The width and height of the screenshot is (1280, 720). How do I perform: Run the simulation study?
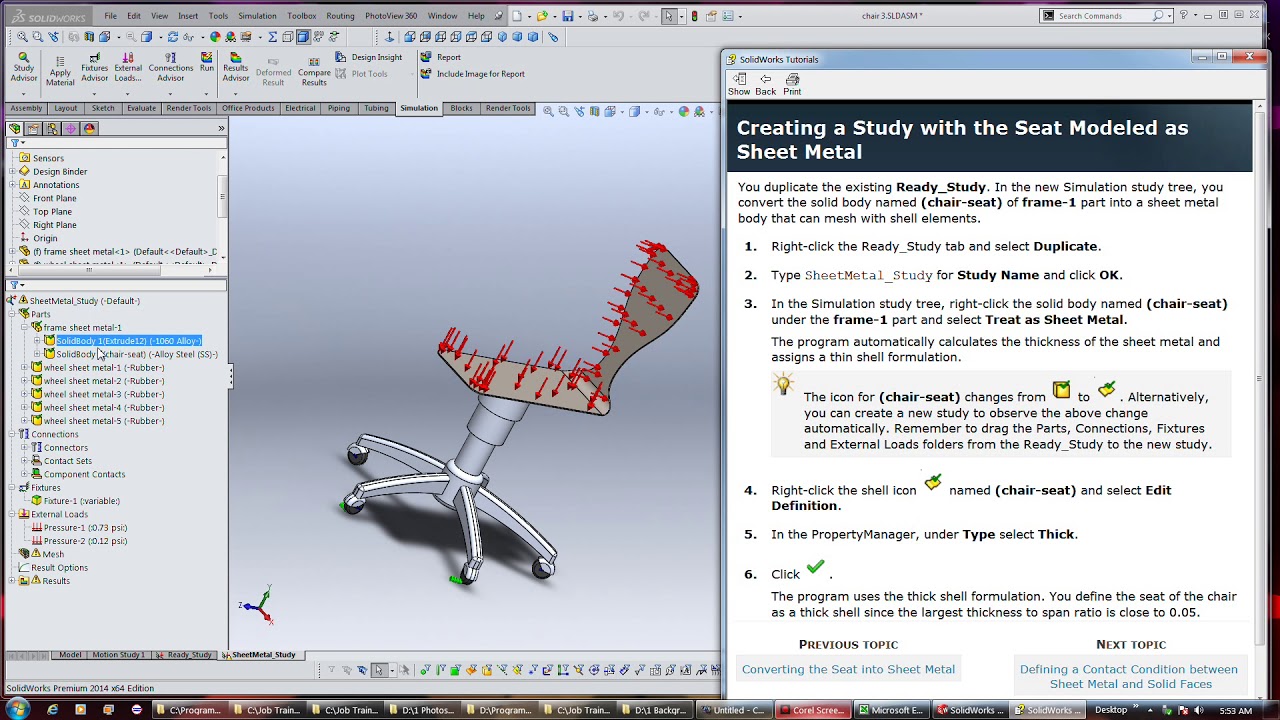pyautogui.click(x=206, y=62)
